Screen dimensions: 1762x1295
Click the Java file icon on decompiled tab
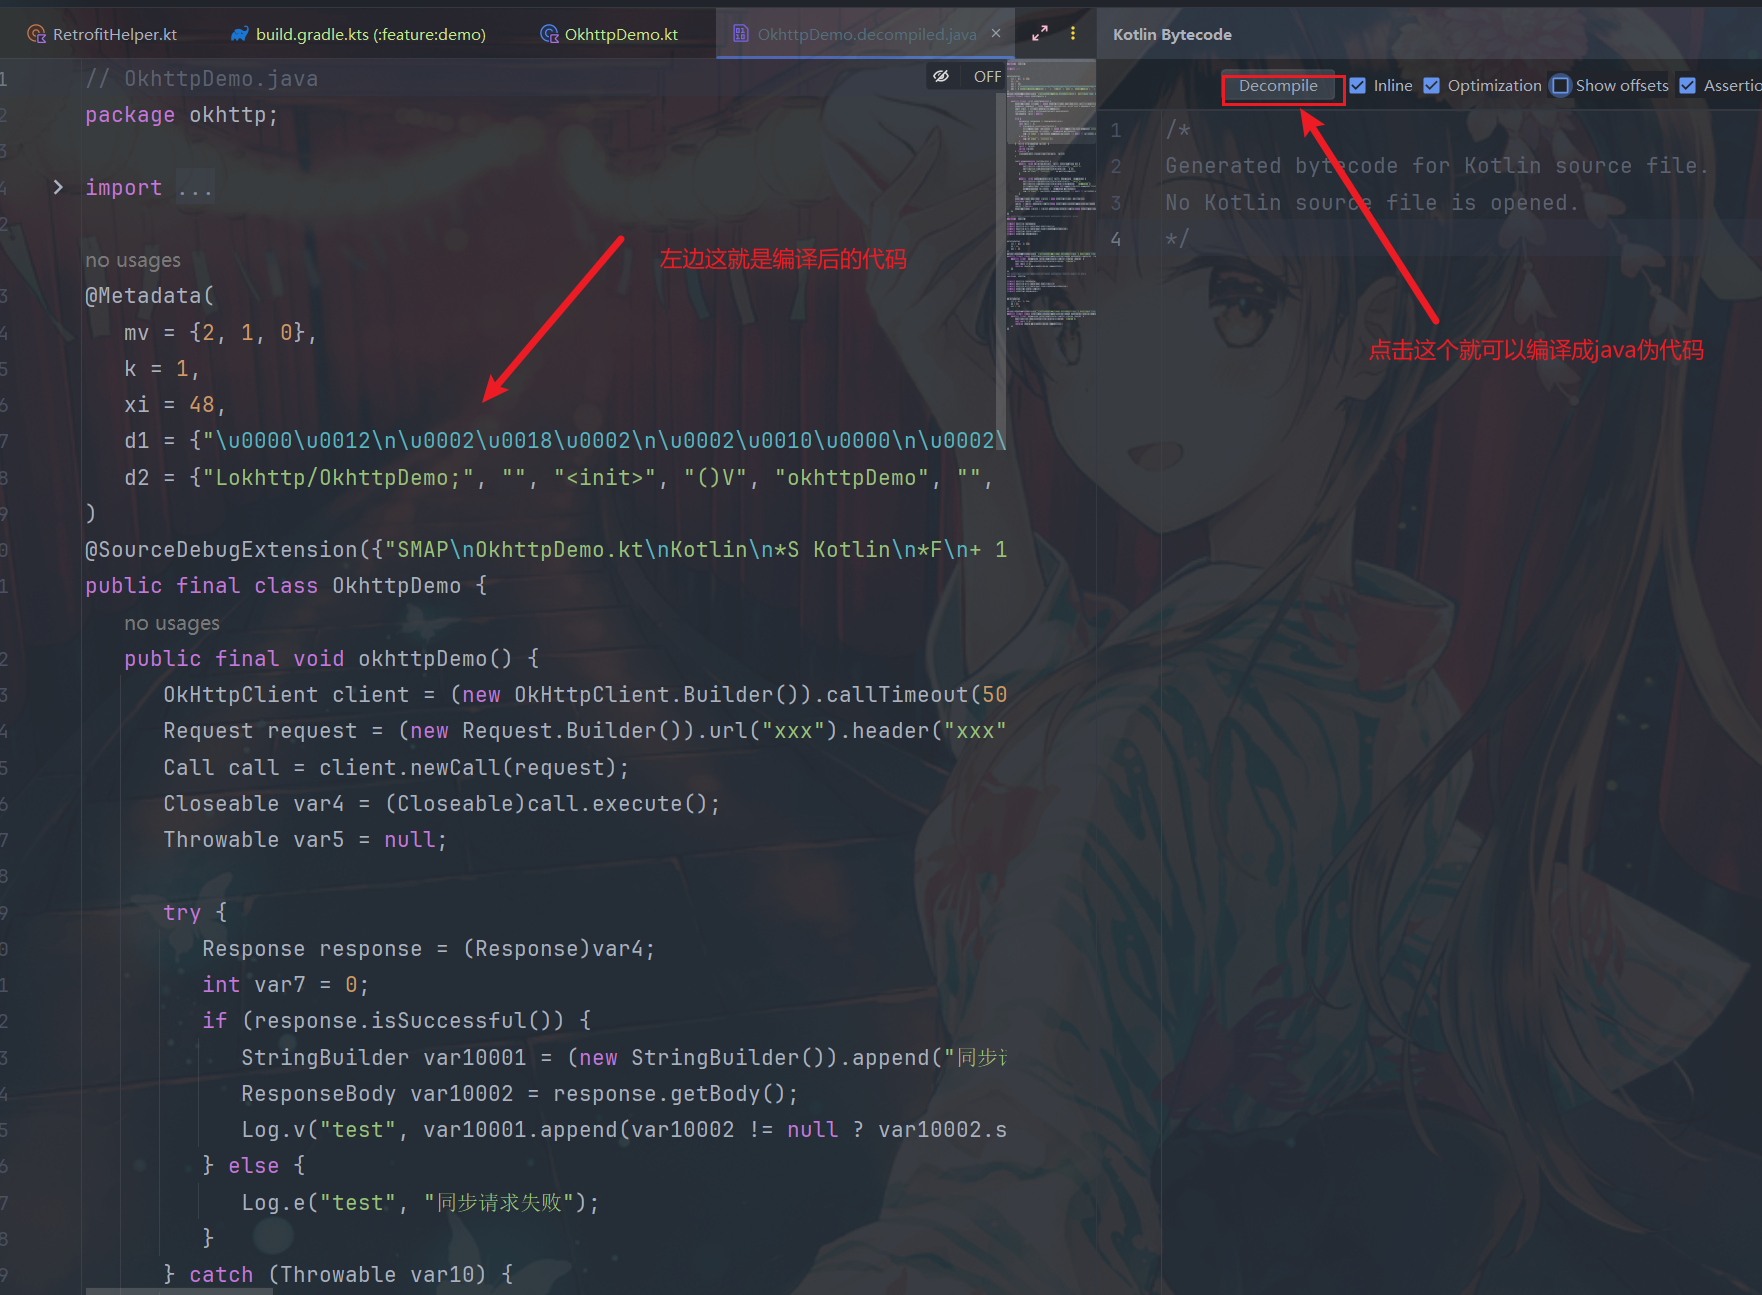pyautogui.click(x=741, y=34)
